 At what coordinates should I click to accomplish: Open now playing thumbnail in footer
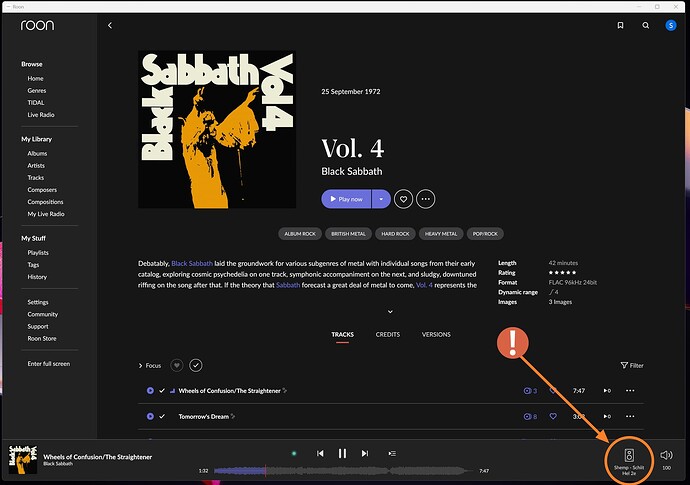[23, 459]
